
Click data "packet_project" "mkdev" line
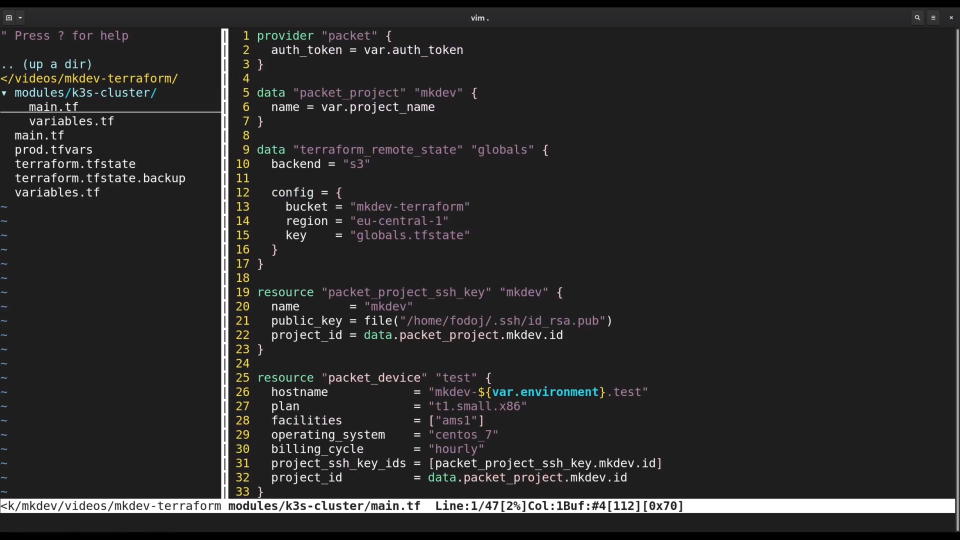[367, 93]
